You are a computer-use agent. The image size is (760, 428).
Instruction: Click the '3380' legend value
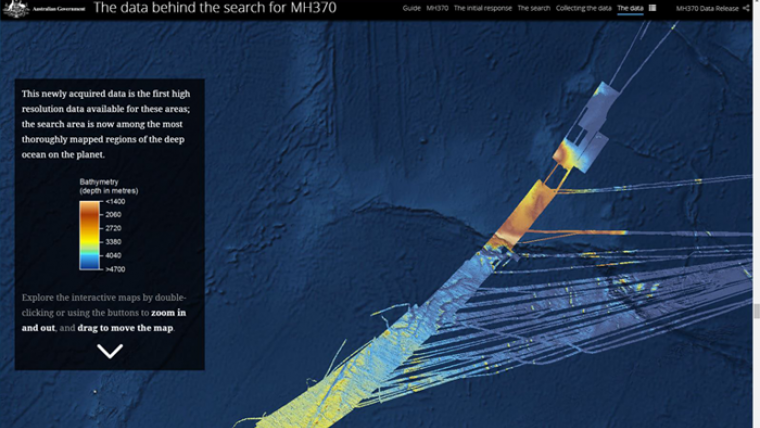(x=113, y=241)
